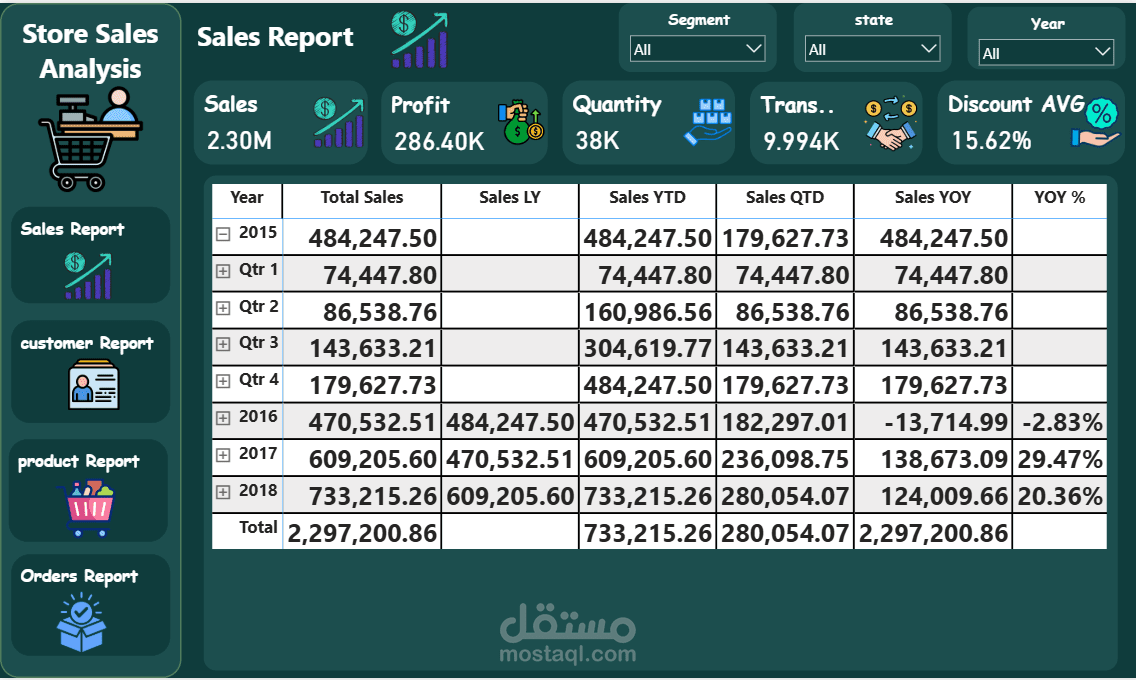Expand the 2016 year row
The height and width of the screenshot is (680, 1136).
pos(223,418)
